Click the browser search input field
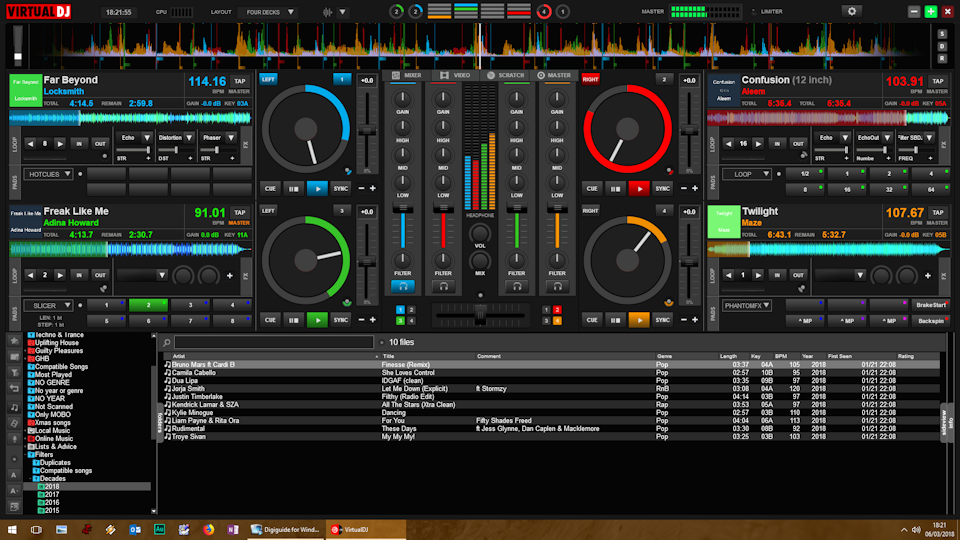Screen dimensions: 960x540 [x=274, y=342]
